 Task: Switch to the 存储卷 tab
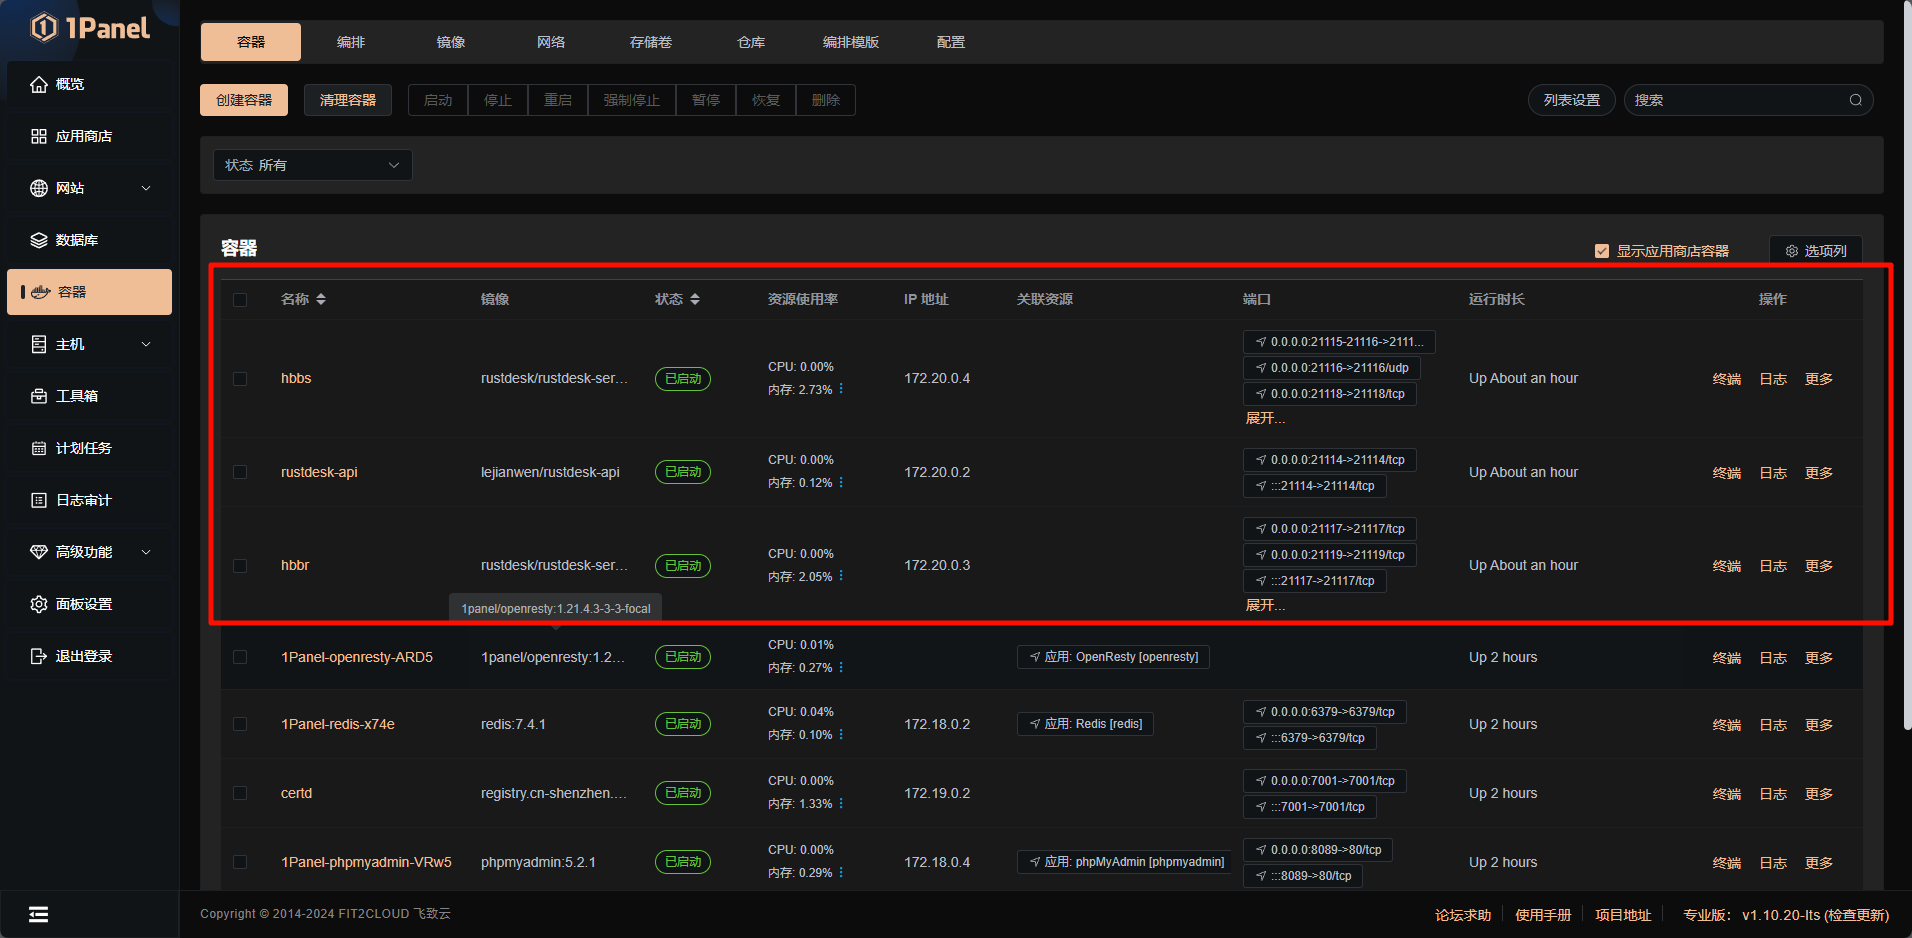651,42
